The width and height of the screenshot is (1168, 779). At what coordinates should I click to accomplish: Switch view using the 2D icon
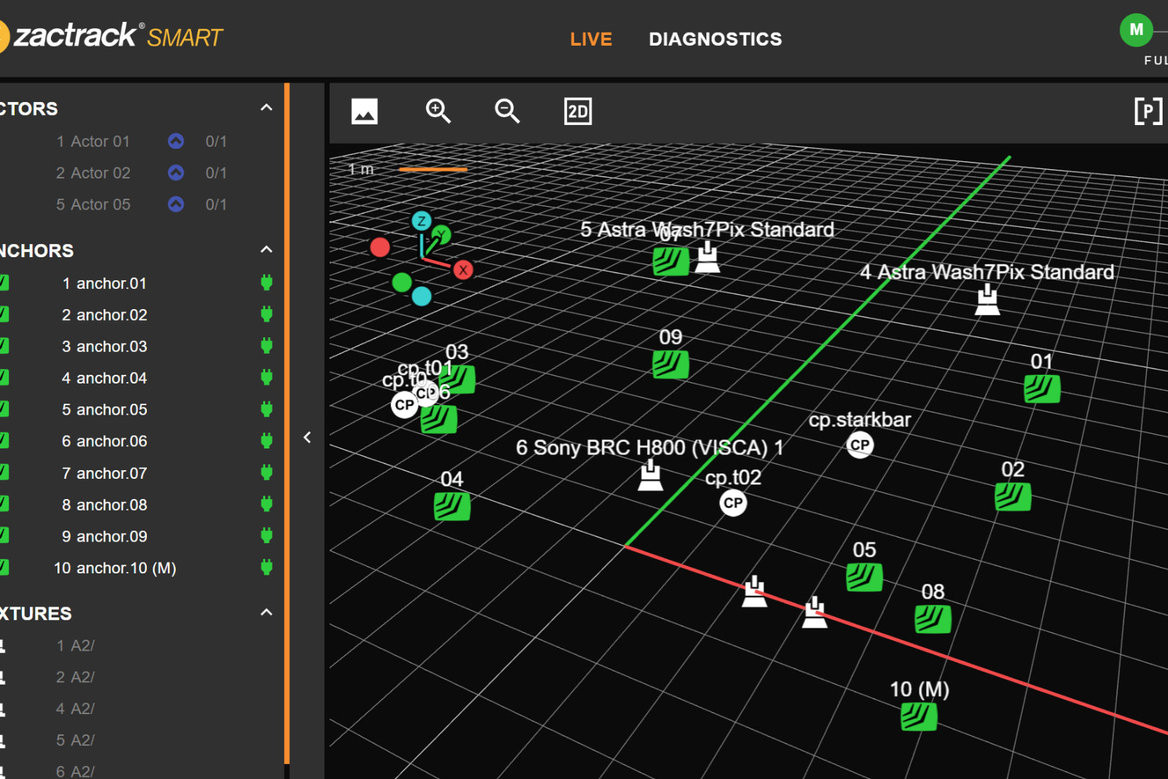click(x=578, y=111)
